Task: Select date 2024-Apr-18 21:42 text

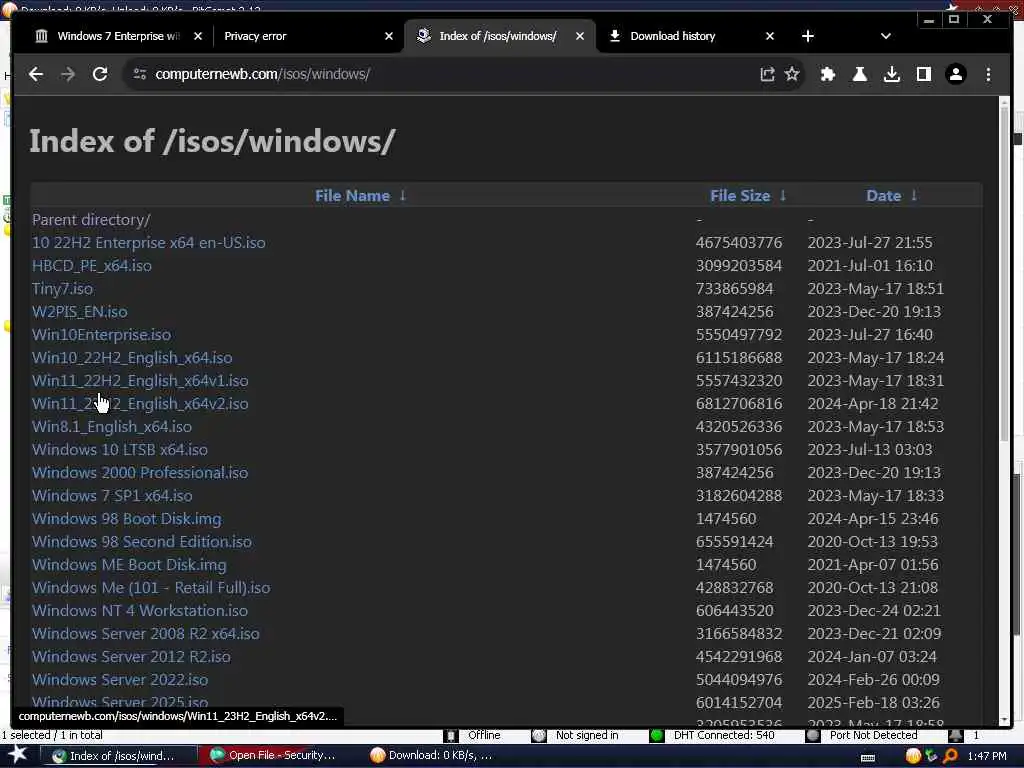Action: tap(872, 404)
